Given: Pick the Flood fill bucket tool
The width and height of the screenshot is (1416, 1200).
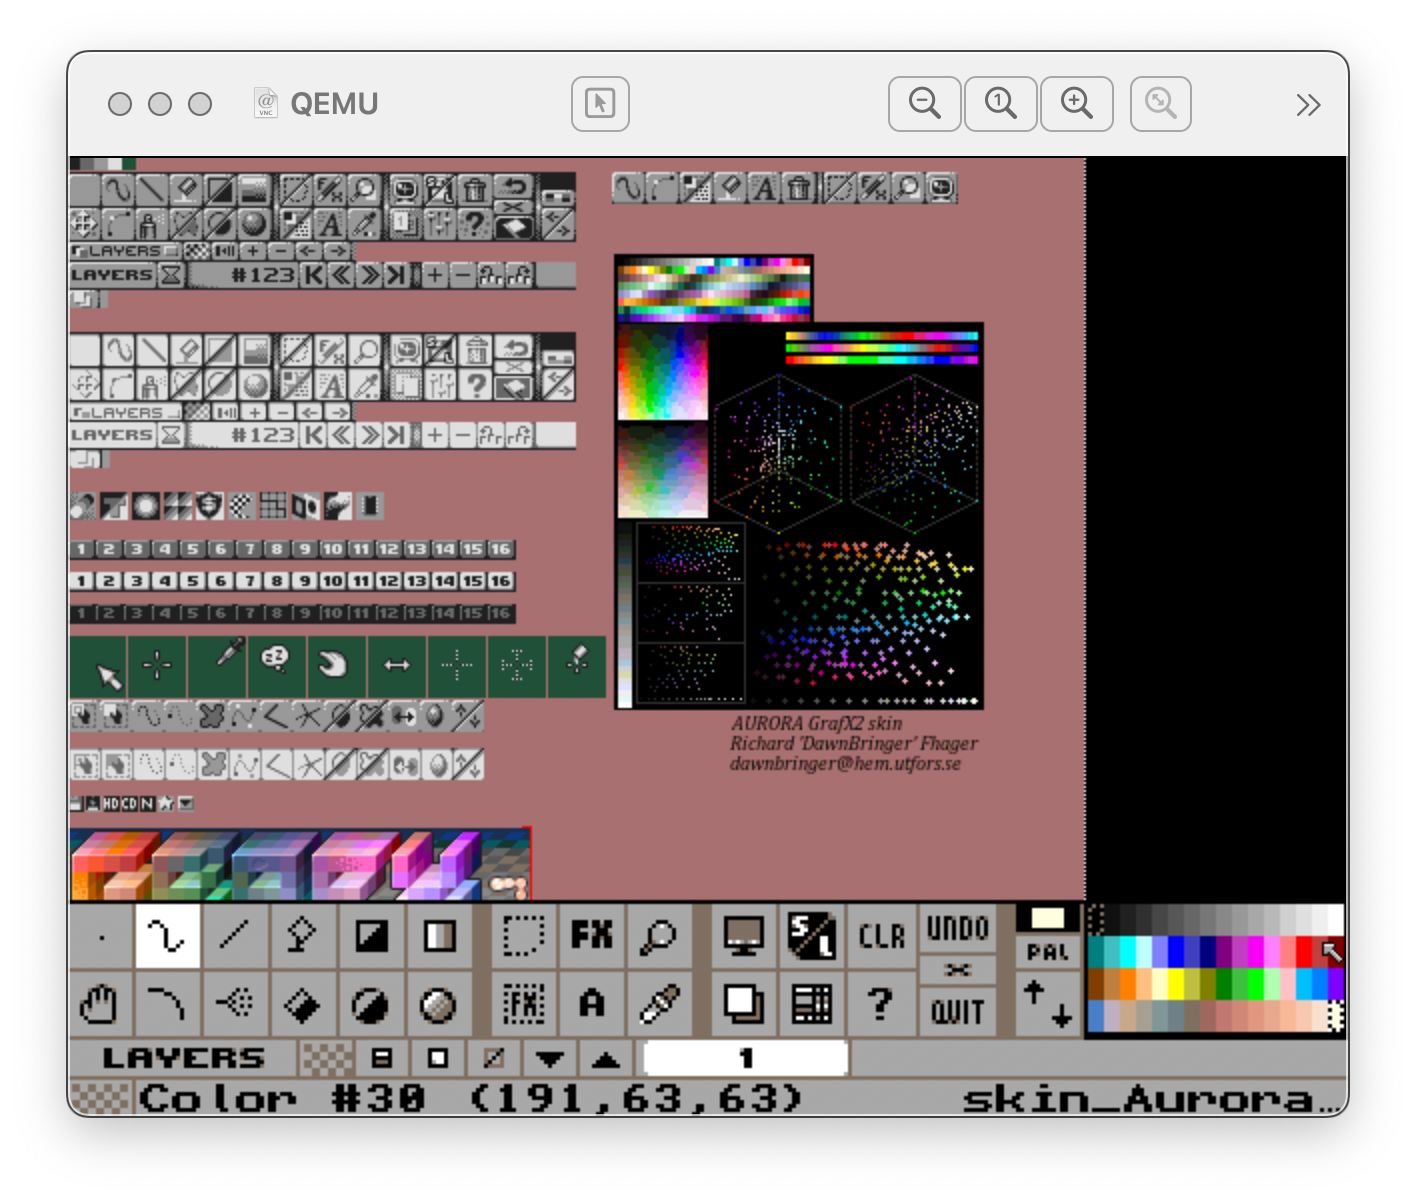Looking at the screenshot, I should click(x=301, y=1003).
